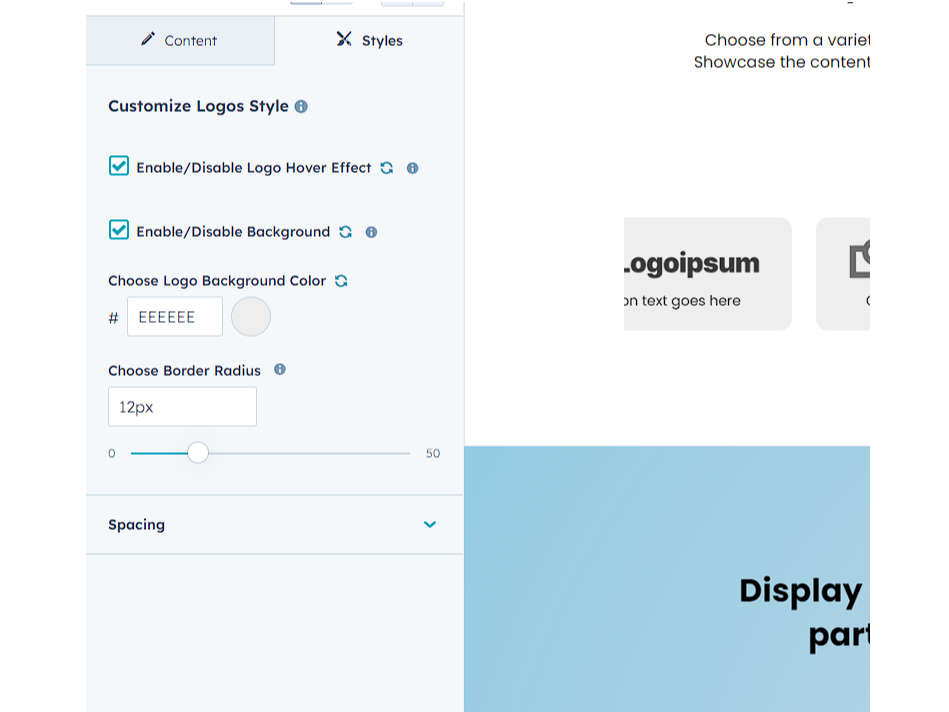Expand the Spacing section
The width and height of the screenshot is (949, 712).
click(430, 524)
